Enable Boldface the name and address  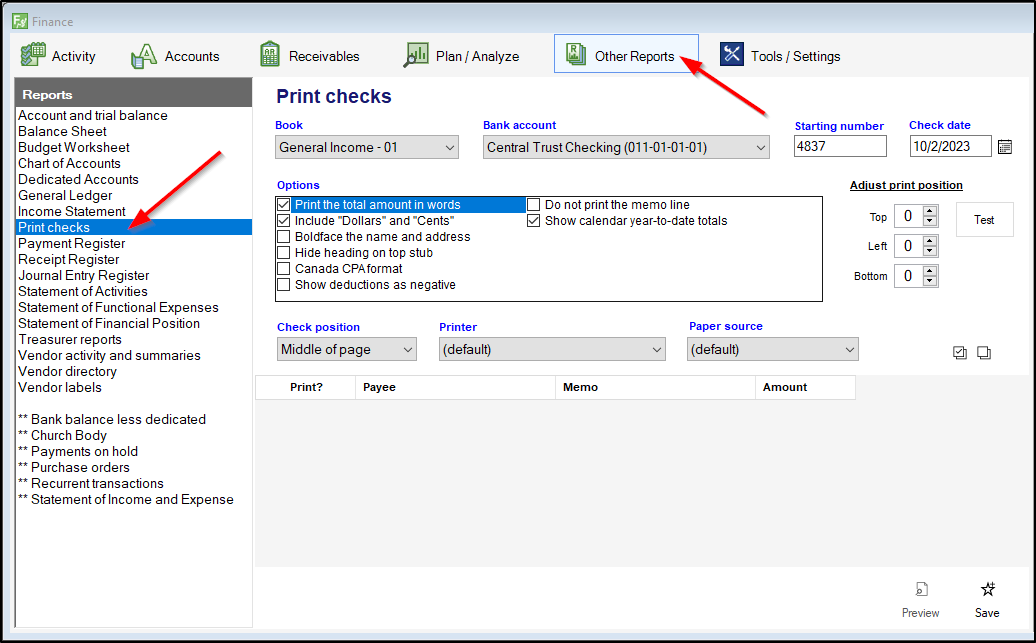(284, 237)
